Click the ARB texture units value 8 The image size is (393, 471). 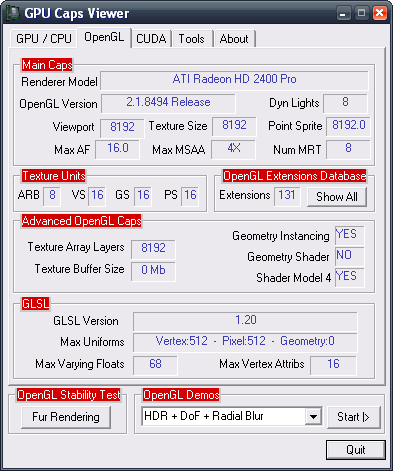click(52, 196)
